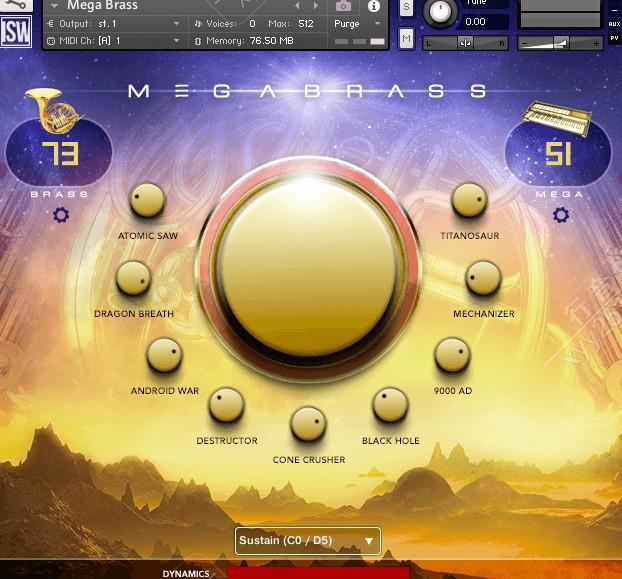The image size is (622, 579).
Task: Click the Mechanizer knob
Action: click(x=483, y=278)
